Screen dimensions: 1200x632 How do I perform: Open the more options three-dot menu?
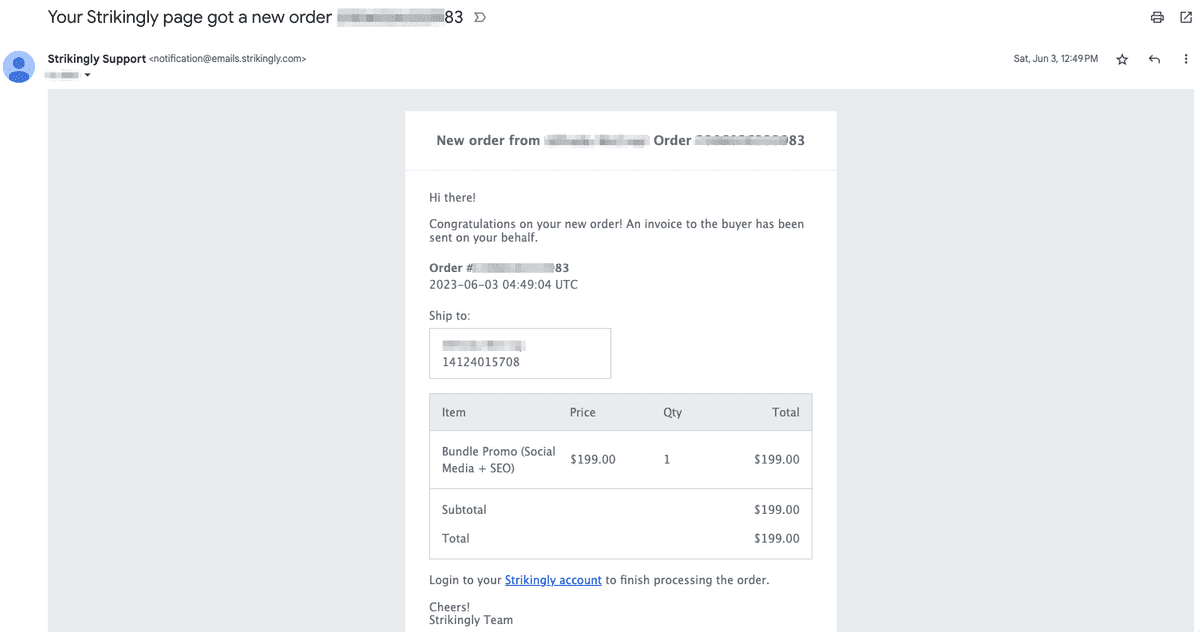[1186, 59]
